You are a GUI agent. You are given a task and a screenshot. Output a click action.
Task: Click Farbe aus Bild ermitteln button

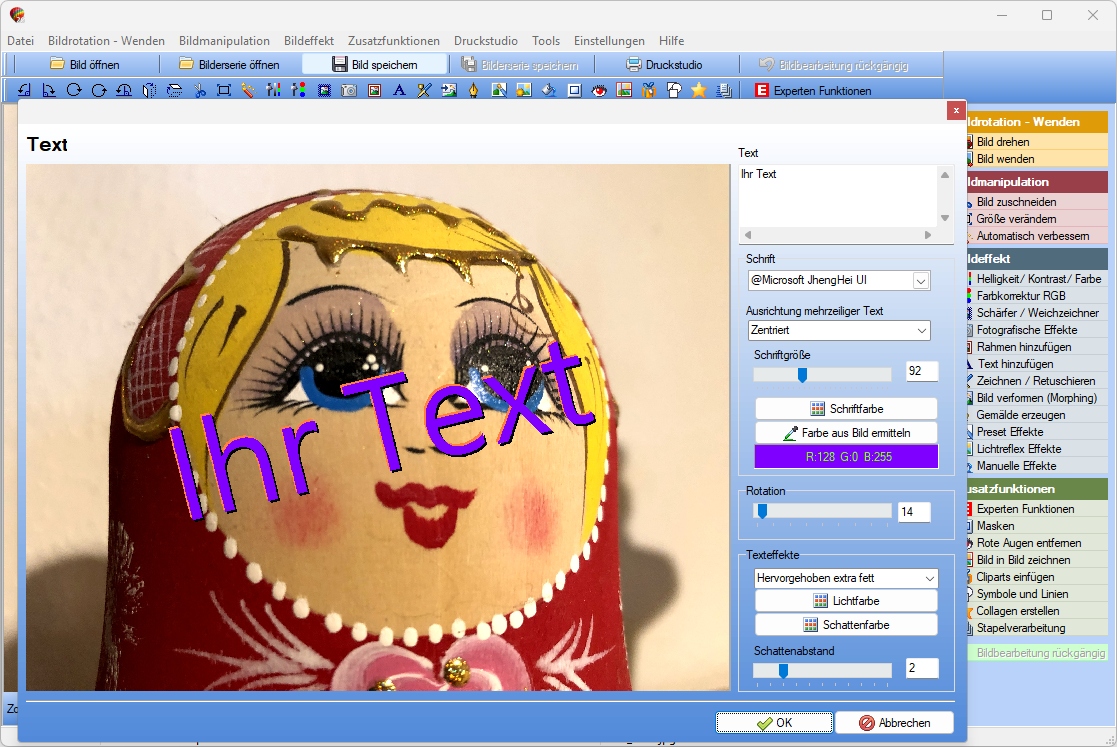846,433
